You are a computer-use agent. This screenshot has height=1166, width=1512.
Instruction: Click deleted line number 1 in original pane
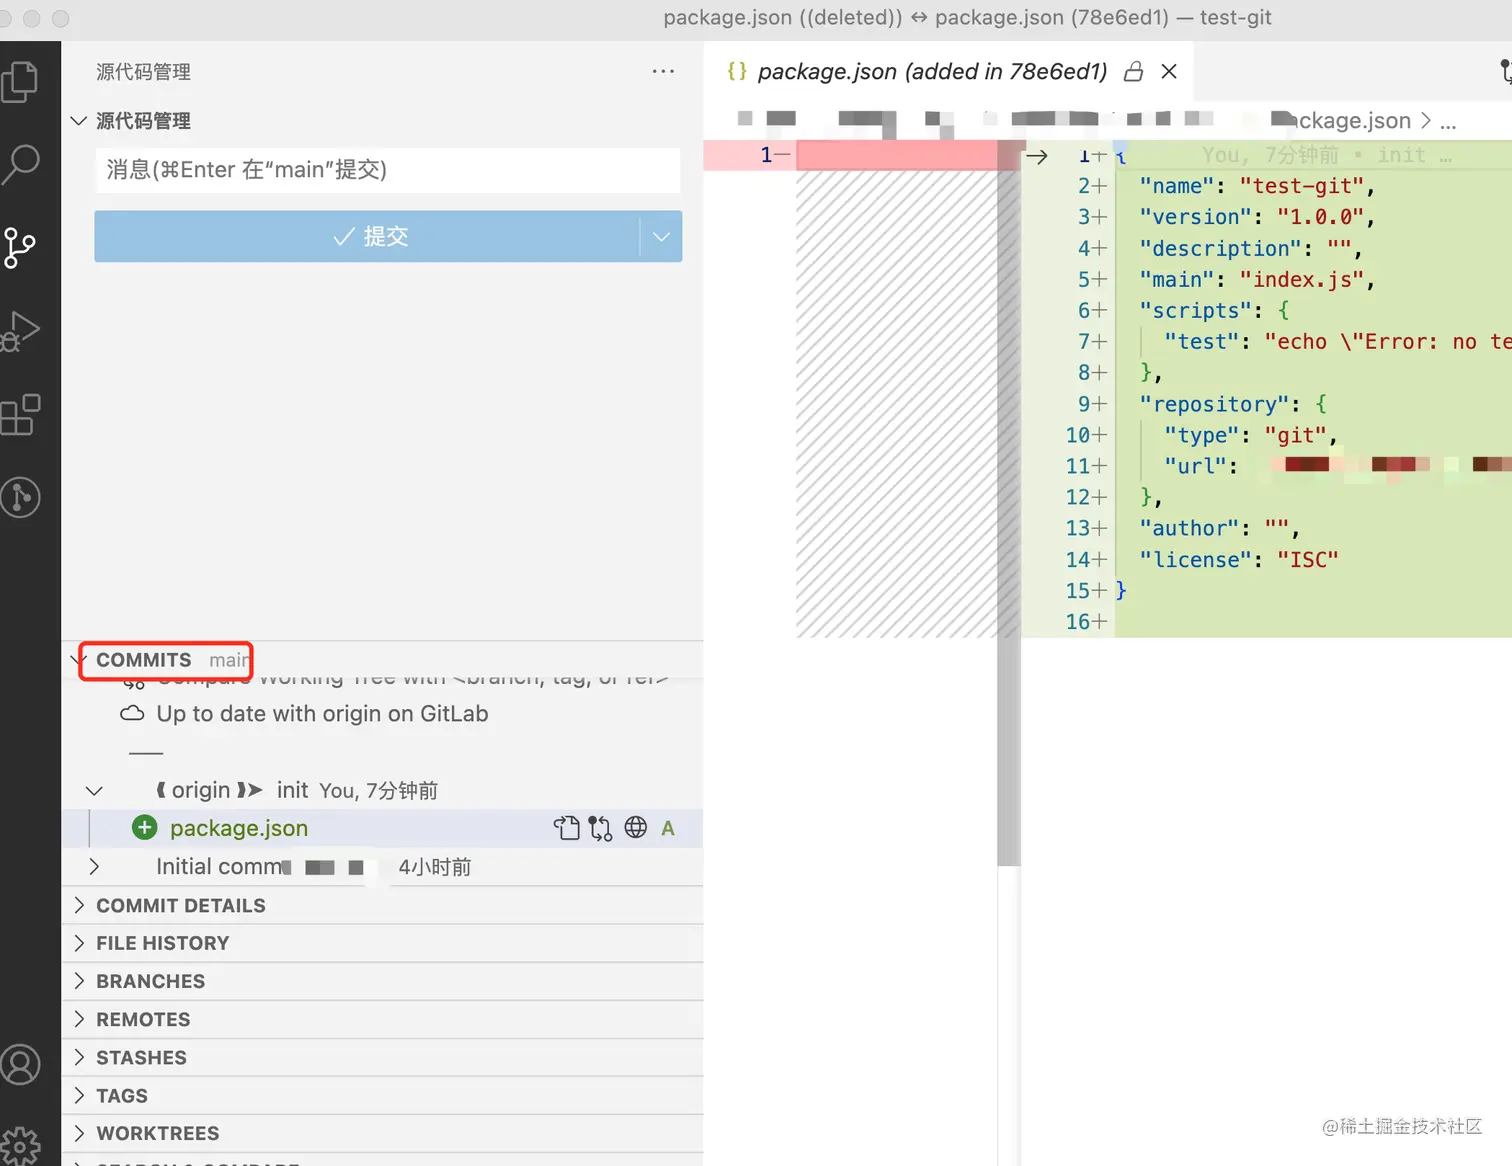click(766, 155)
